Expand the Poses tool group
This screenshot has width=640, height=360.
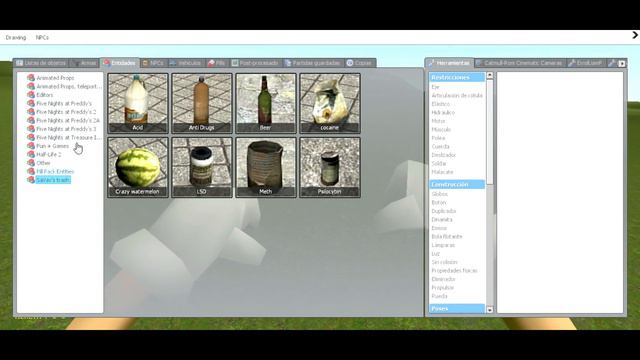457,309
